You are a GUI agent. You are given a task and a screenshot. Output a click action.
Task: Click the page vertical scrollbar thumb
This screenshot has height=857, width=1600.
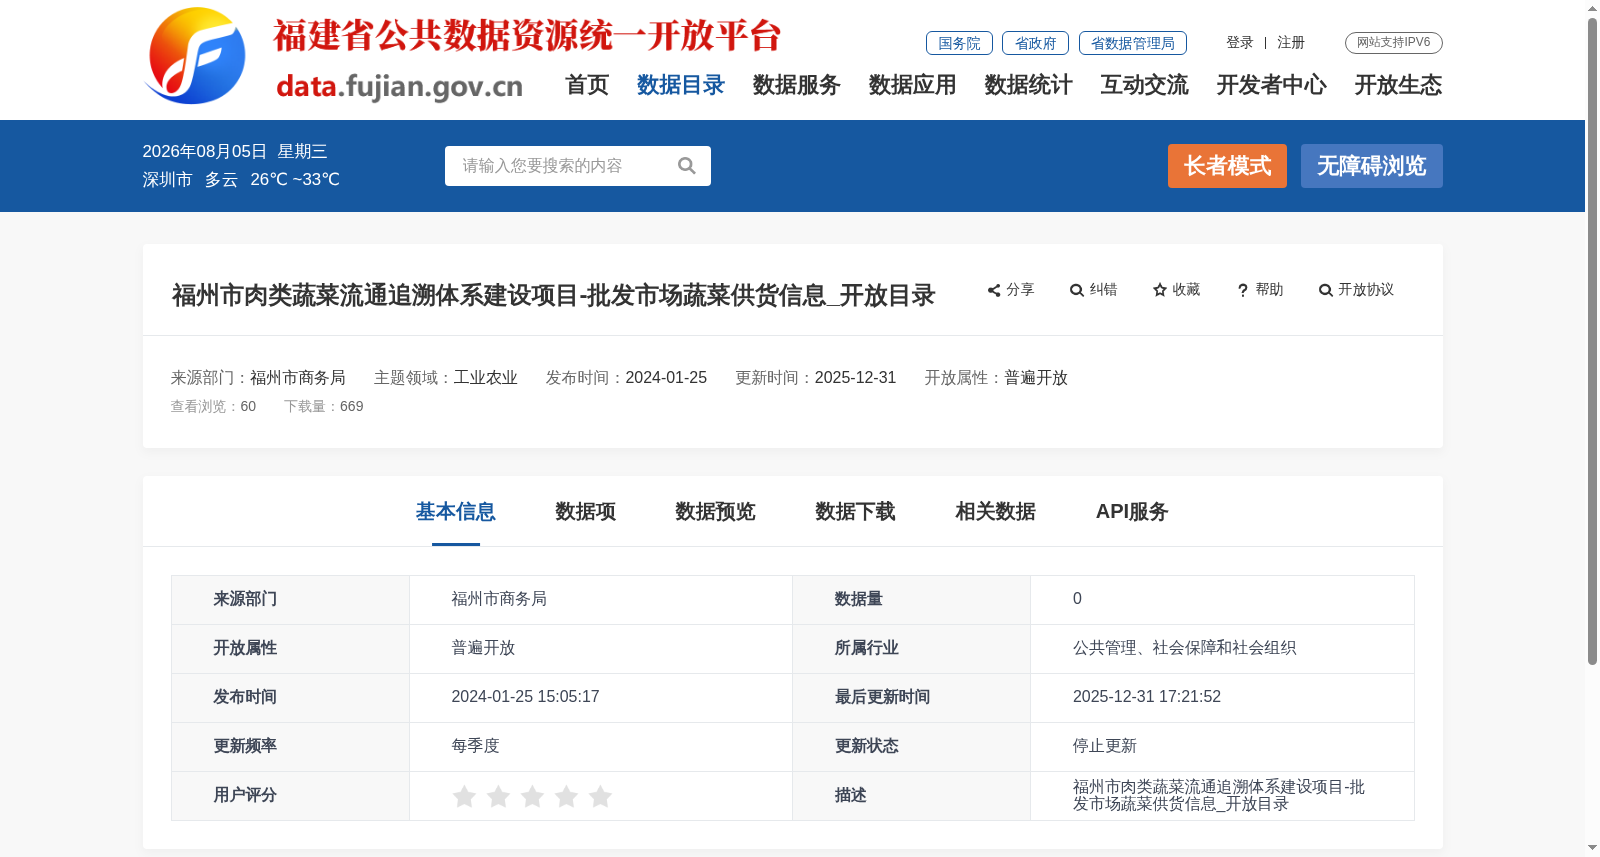[1592, 340]
